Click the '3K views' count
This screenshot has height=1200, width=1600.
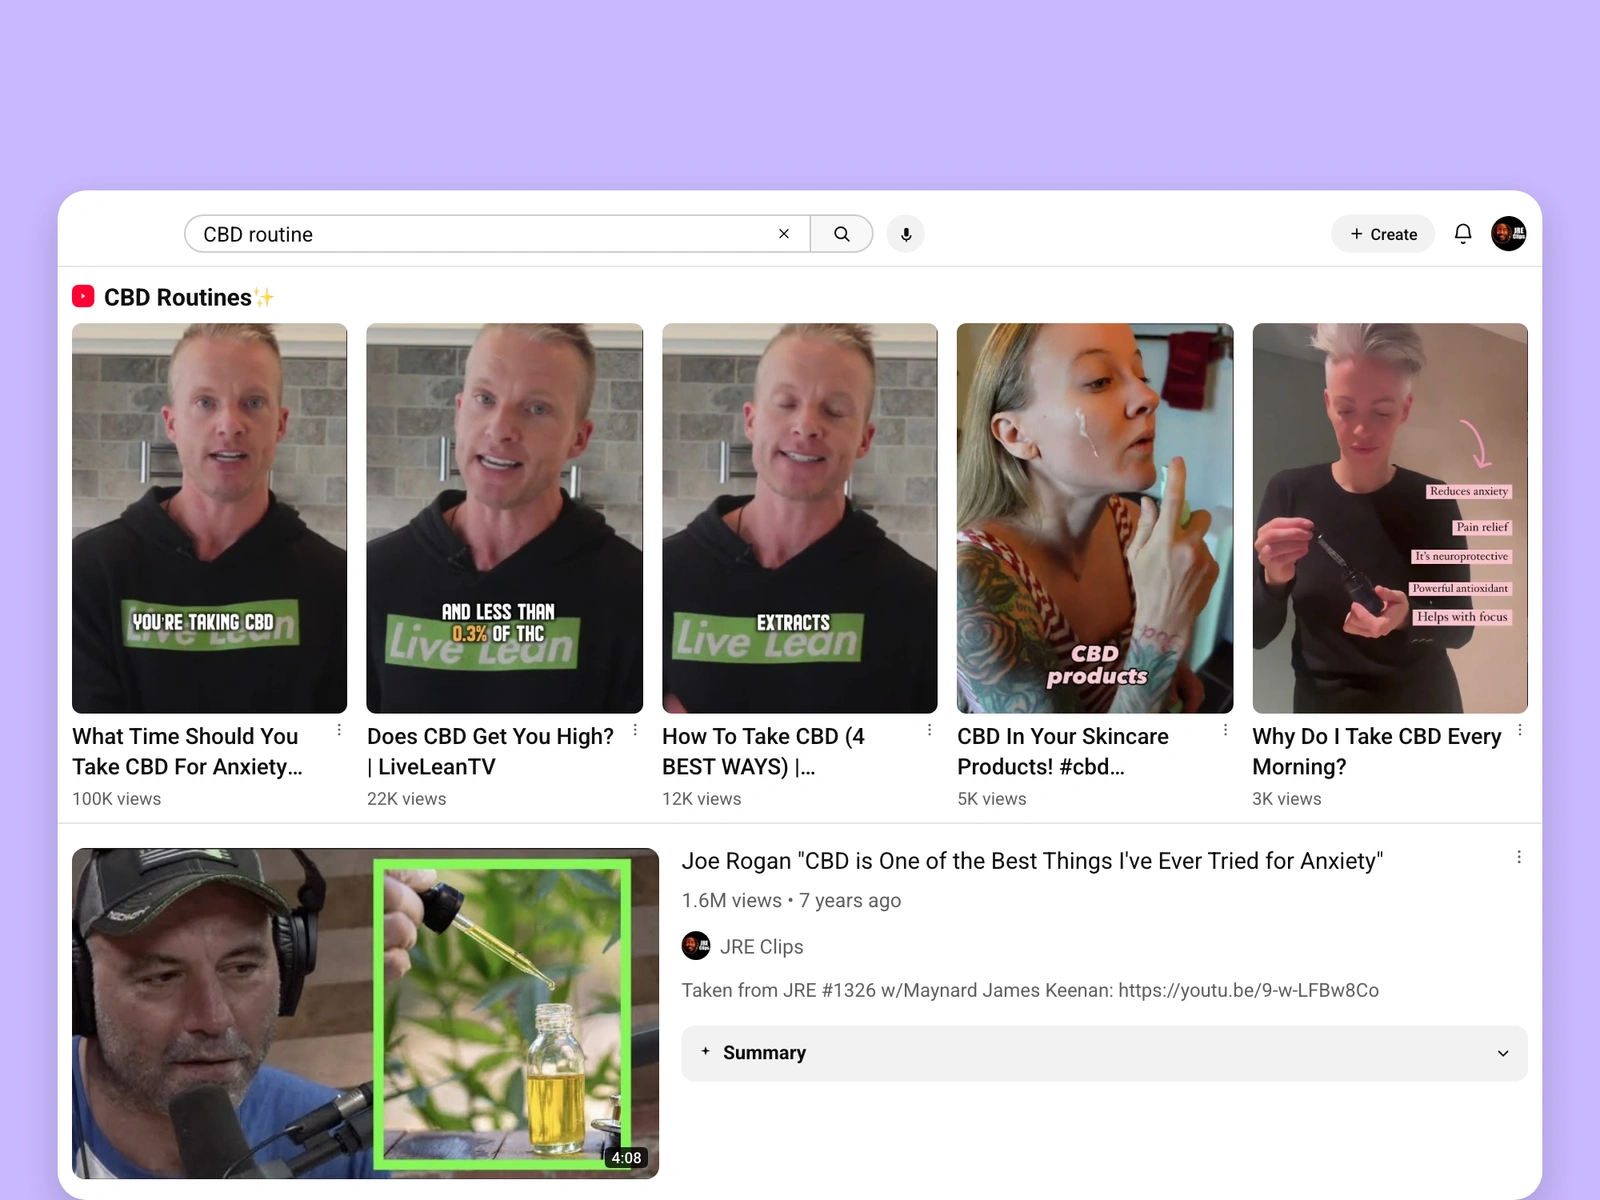point(1286,799)
